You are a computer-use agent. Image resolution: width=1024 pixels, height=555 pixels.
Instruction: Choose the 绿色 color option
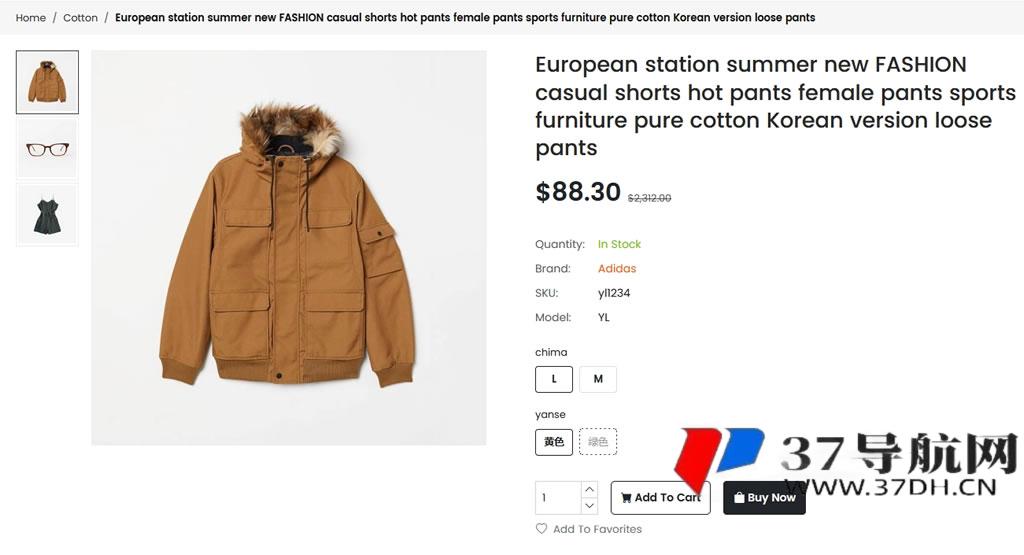coord(598,442)
